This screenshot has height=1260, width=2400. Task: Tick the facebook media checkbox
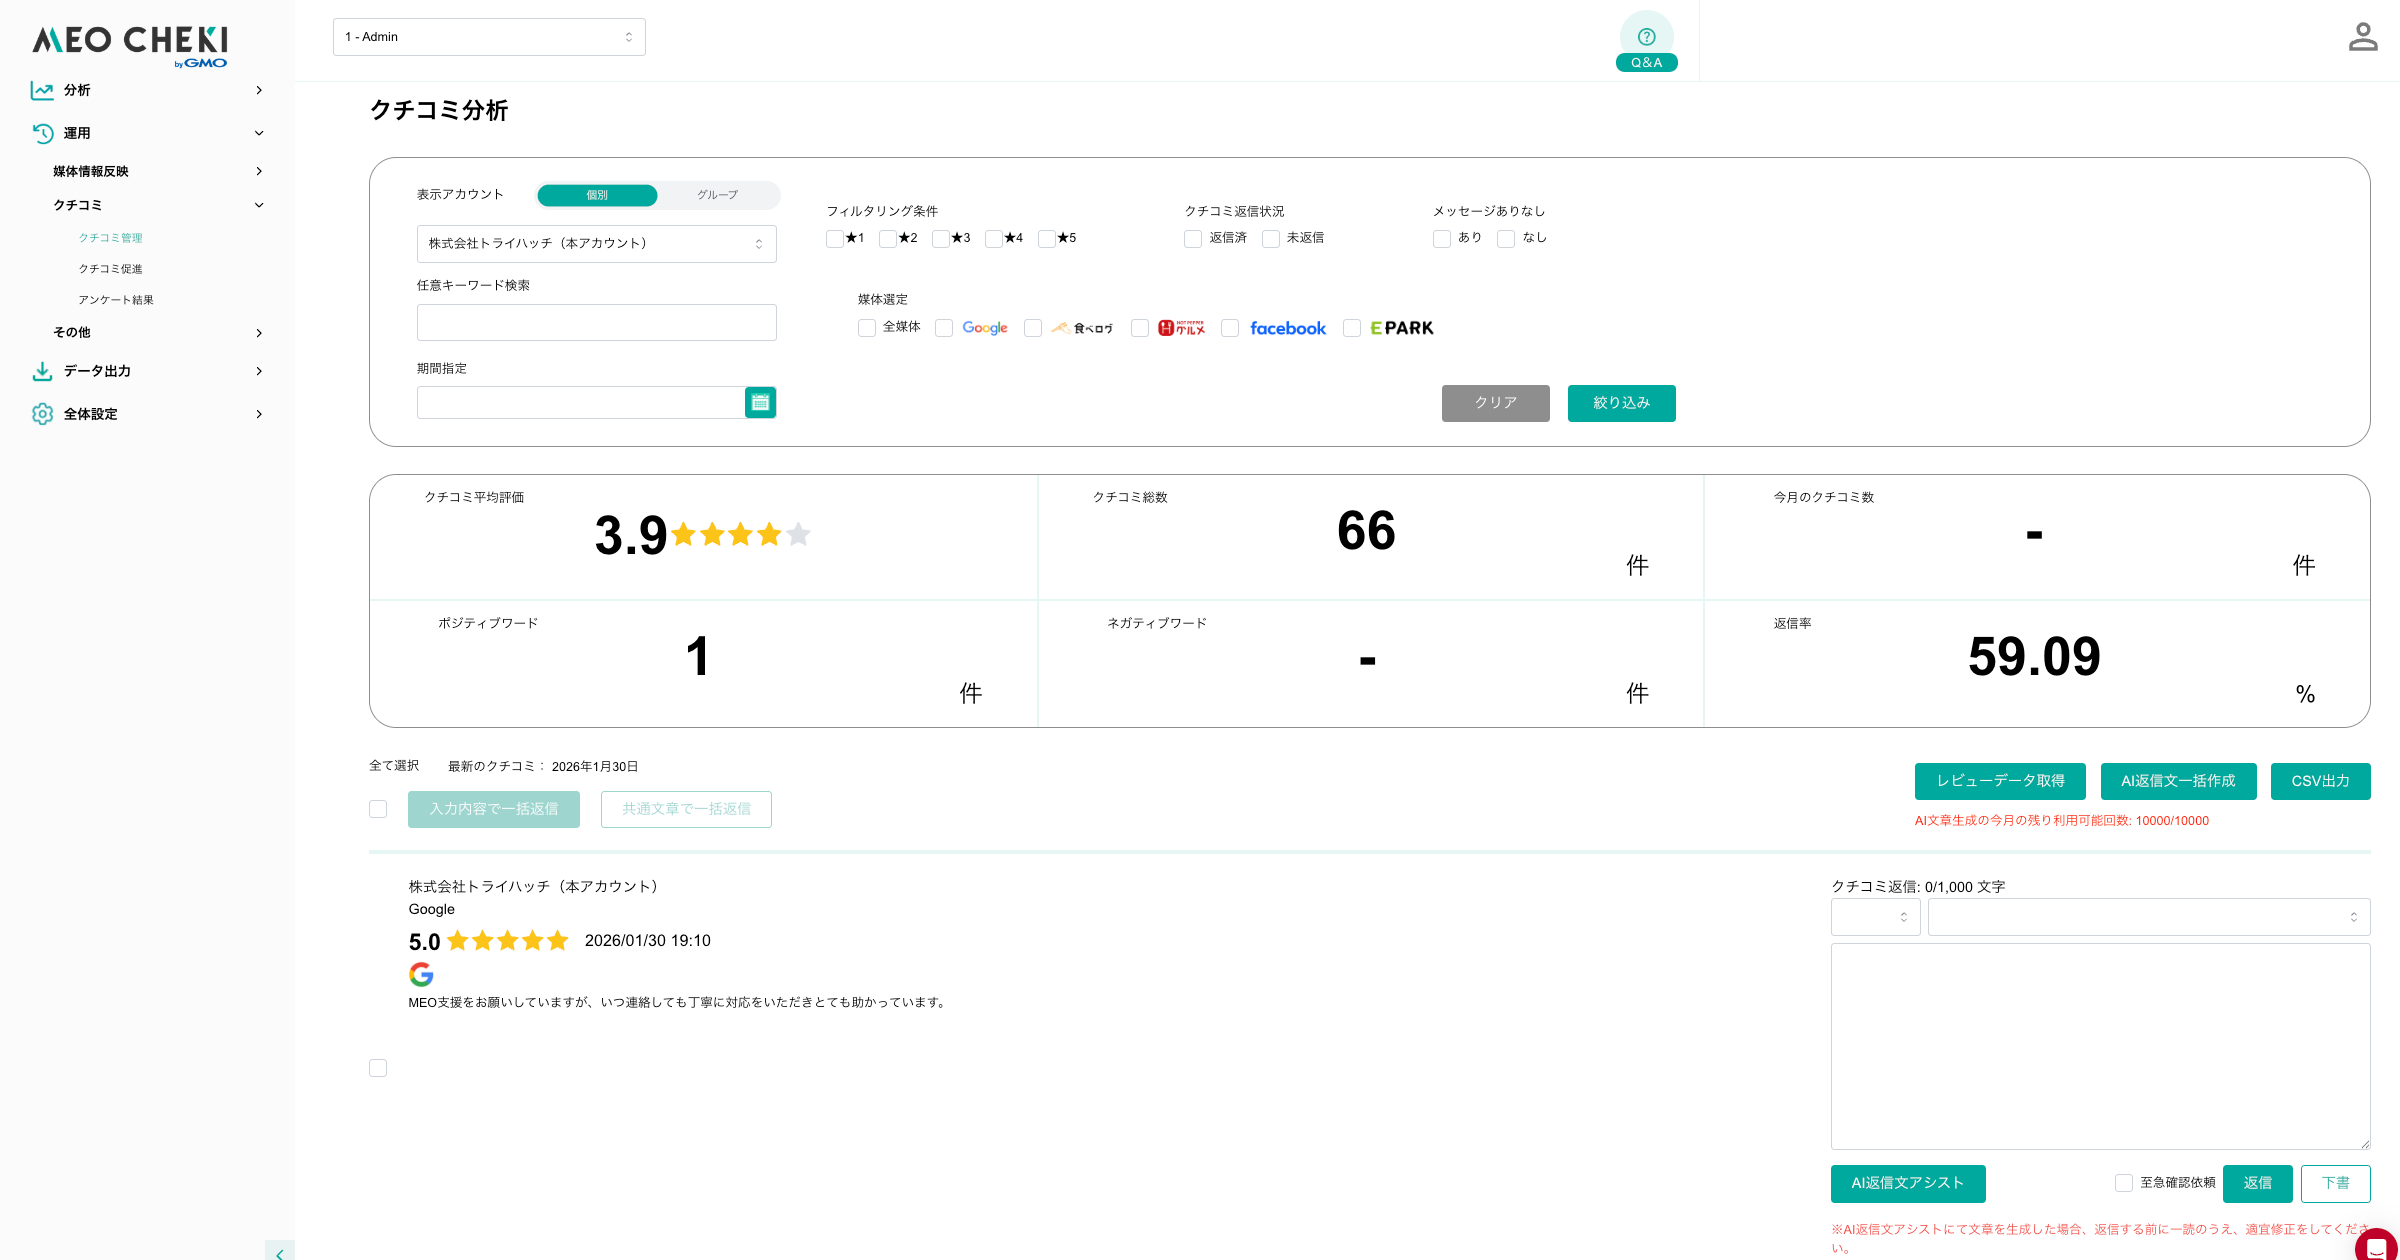[x=1230, y=328]
